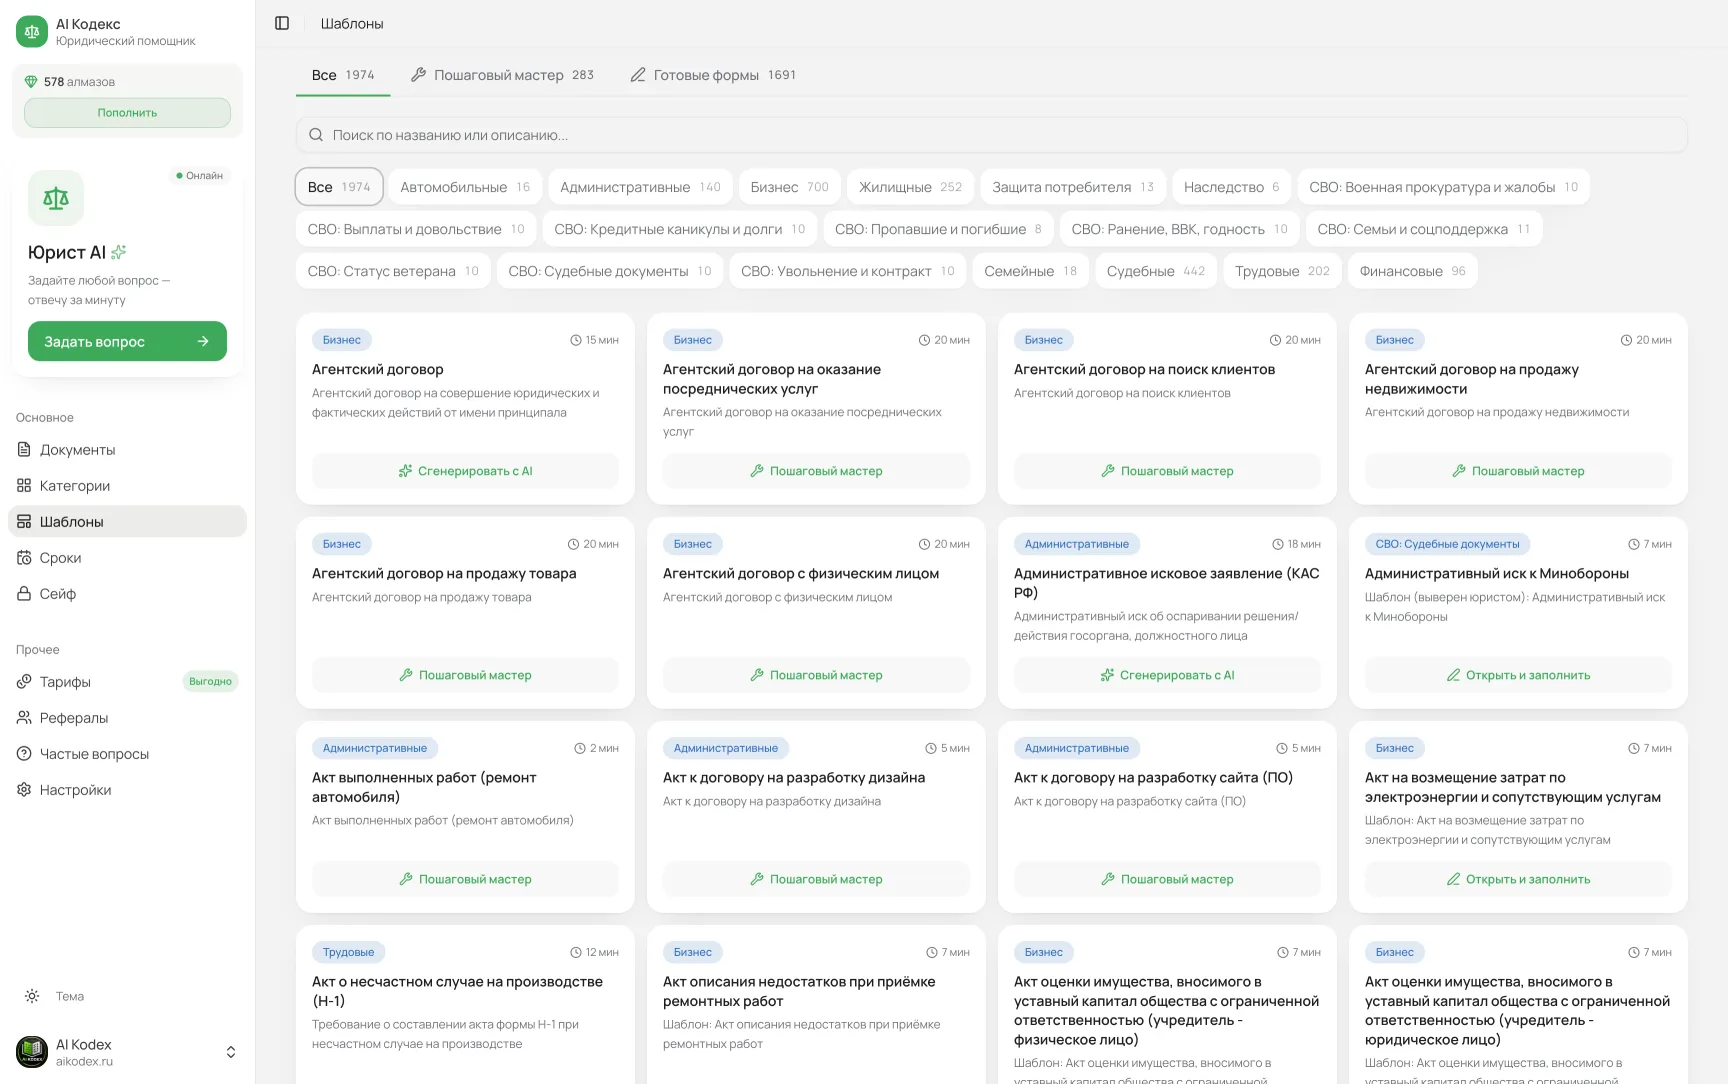Click clock icon on Административный иск к Минобороны card
This screenshot has width=1728, height=1084.
[1634, 544]
